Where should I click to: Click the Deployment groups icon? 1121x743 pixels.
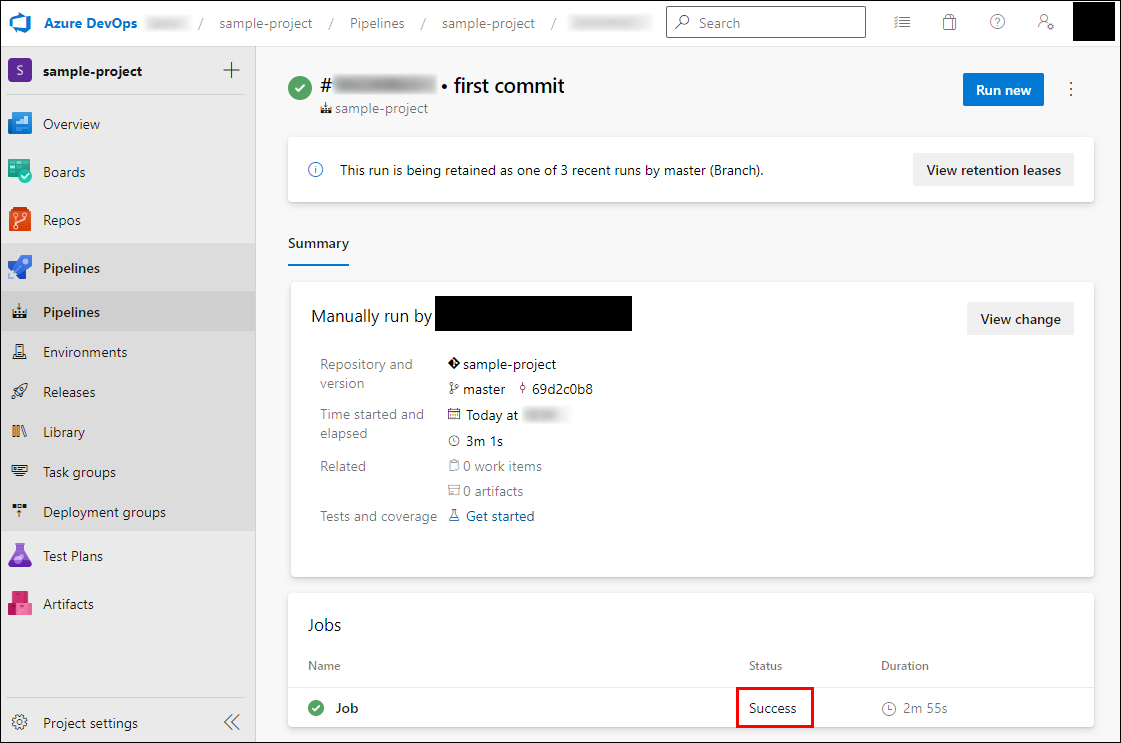[19, 511]
